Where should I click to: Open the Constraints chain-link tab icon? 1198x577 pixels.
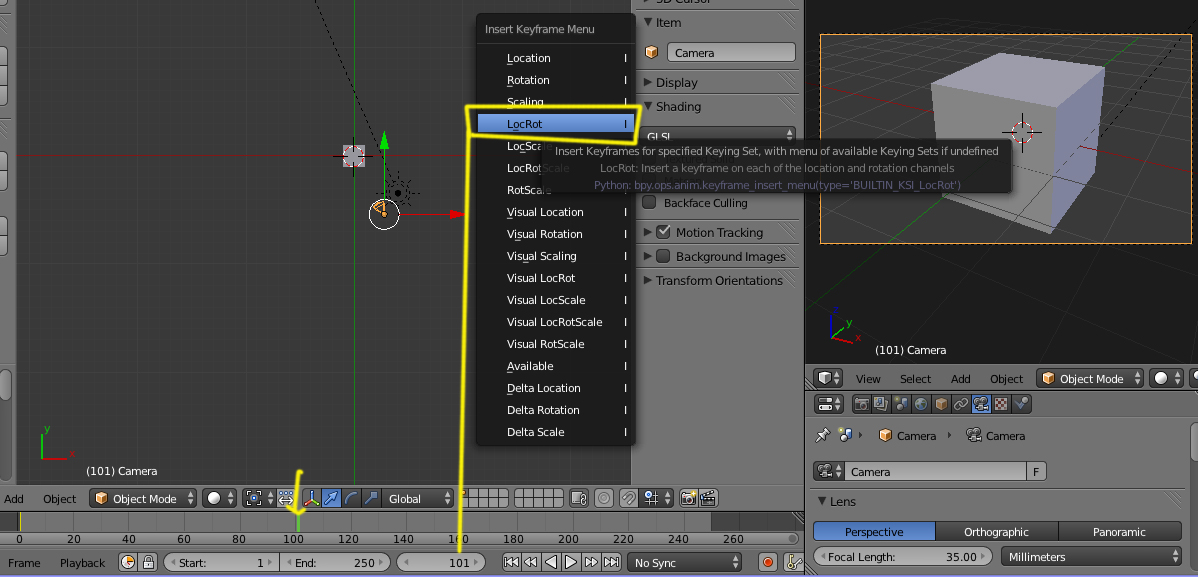[961, 404]
